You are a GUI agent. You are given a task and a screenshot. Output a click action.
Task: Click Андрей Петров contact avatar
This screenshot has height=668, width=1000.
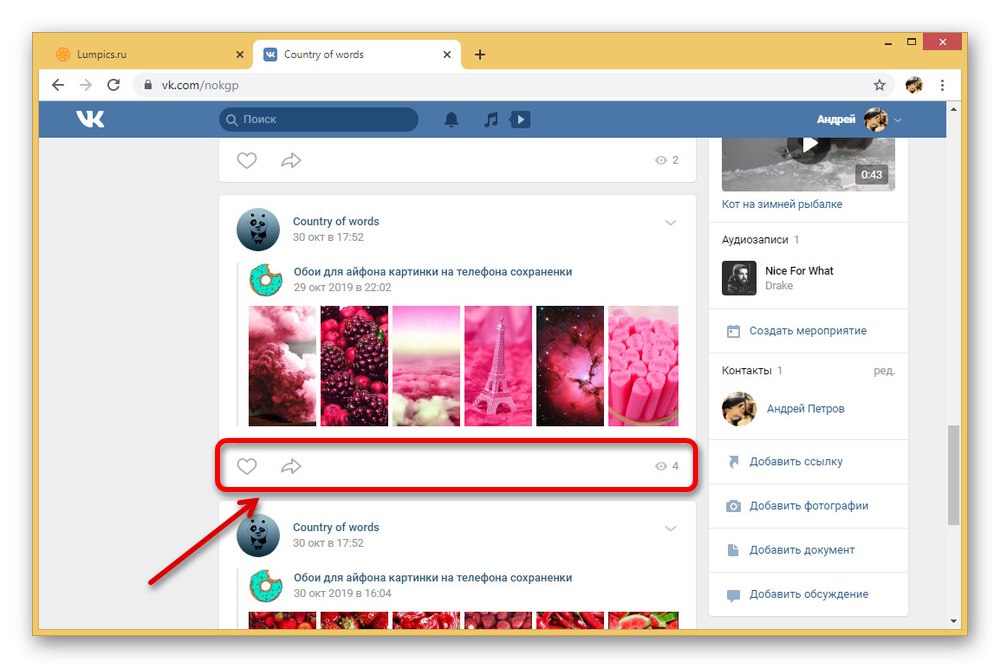[739, 409]
